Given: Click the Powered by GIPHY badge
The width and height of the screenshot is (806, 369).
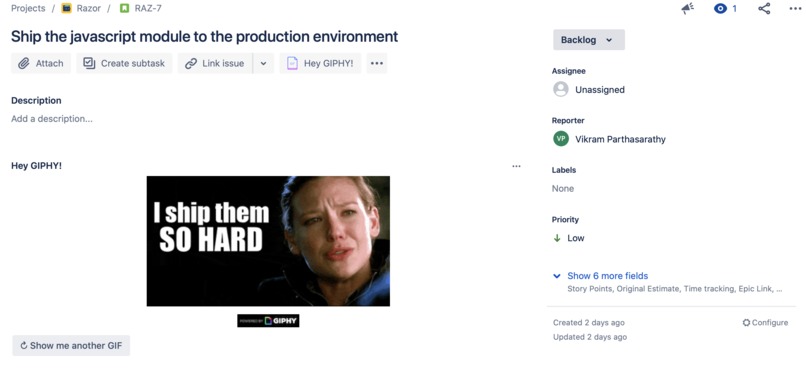Looking at the screenshot, I should tap(268, 321).
